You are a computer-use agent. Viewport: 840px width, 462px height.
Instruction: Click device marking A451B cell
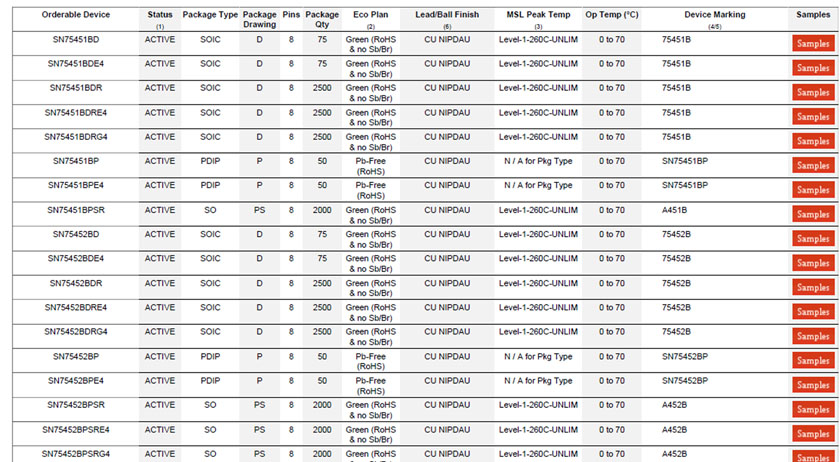click(677, 210)
